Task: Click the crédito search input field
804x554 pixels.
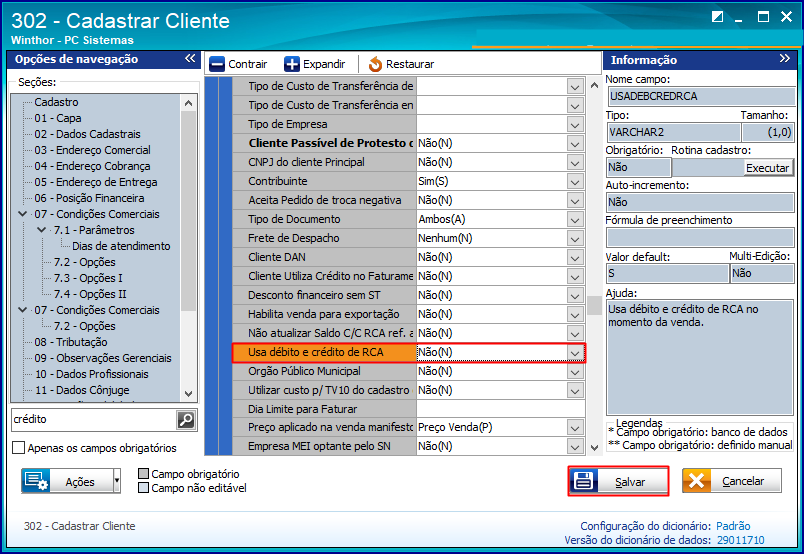Action: pyautogui.click(x=94, y=420)
